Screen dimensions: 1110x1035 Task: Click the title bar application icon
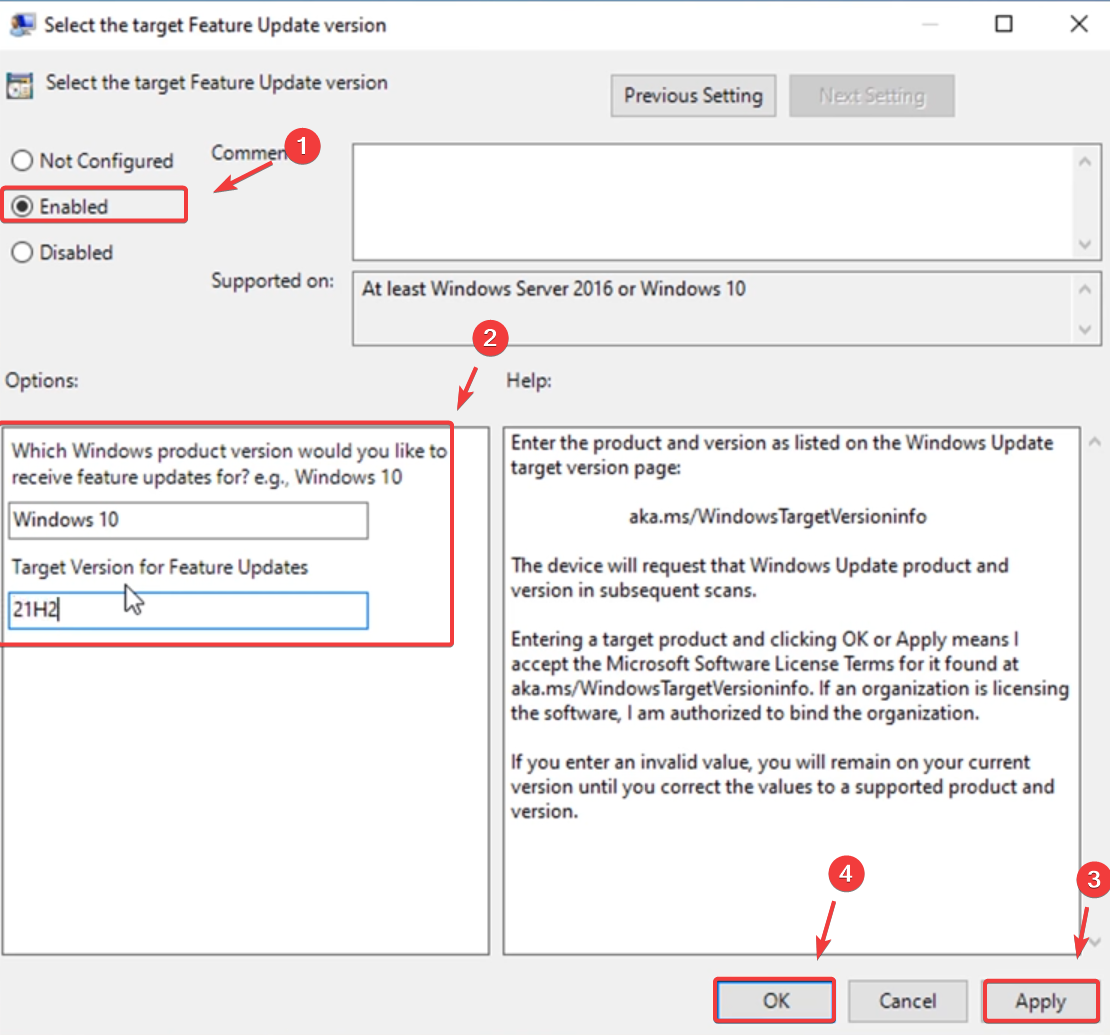point(22,25)
